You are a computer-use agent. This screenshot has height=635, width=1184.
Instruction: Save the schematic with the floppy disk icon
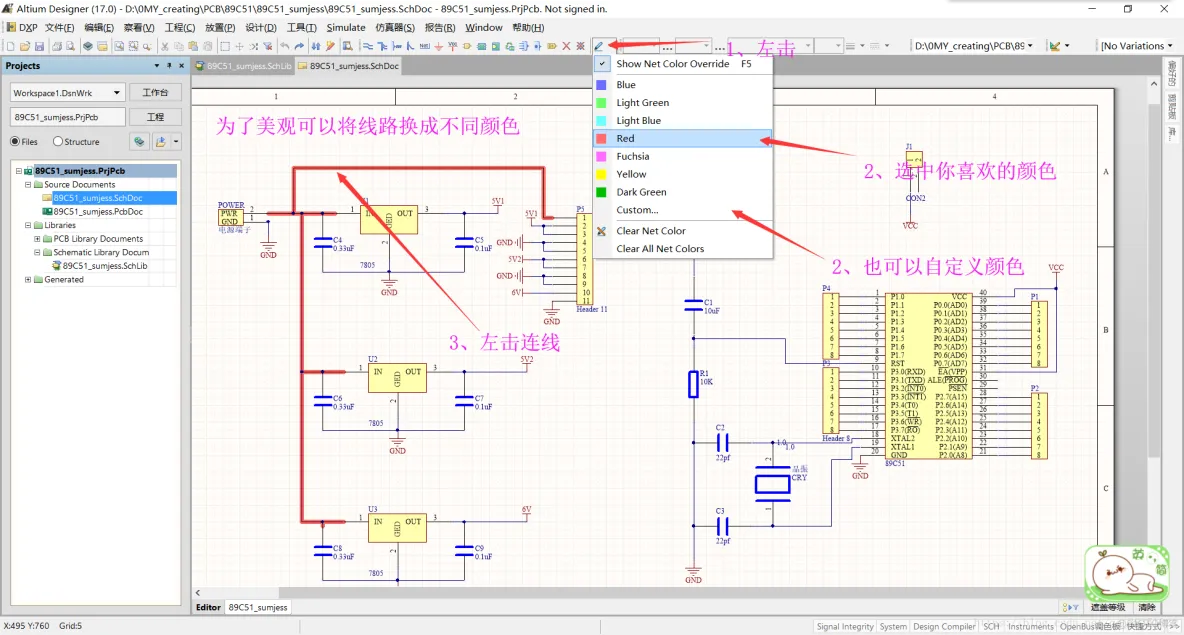coord(39,46)
